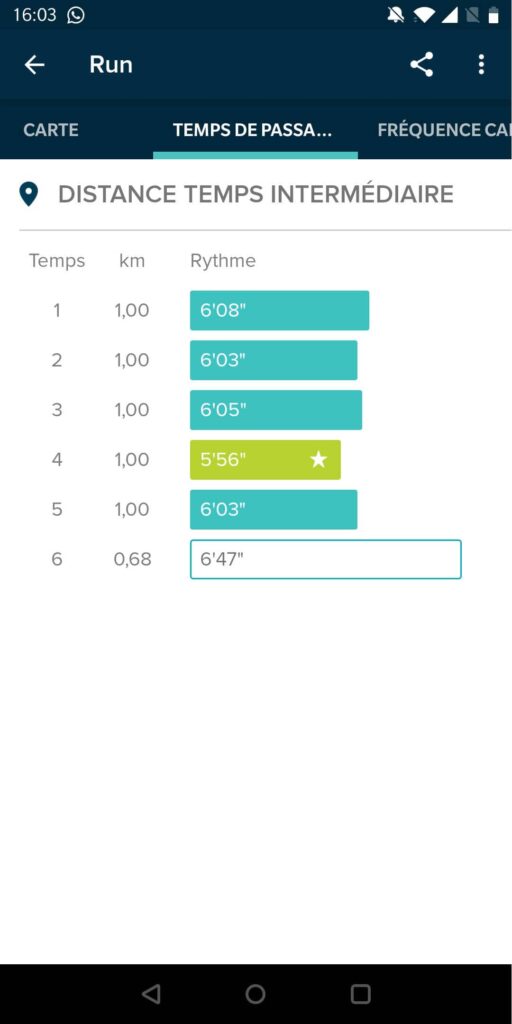Tap the location pin icon
This screenshot has width=512, height=1024.
(x=29, y=194)
